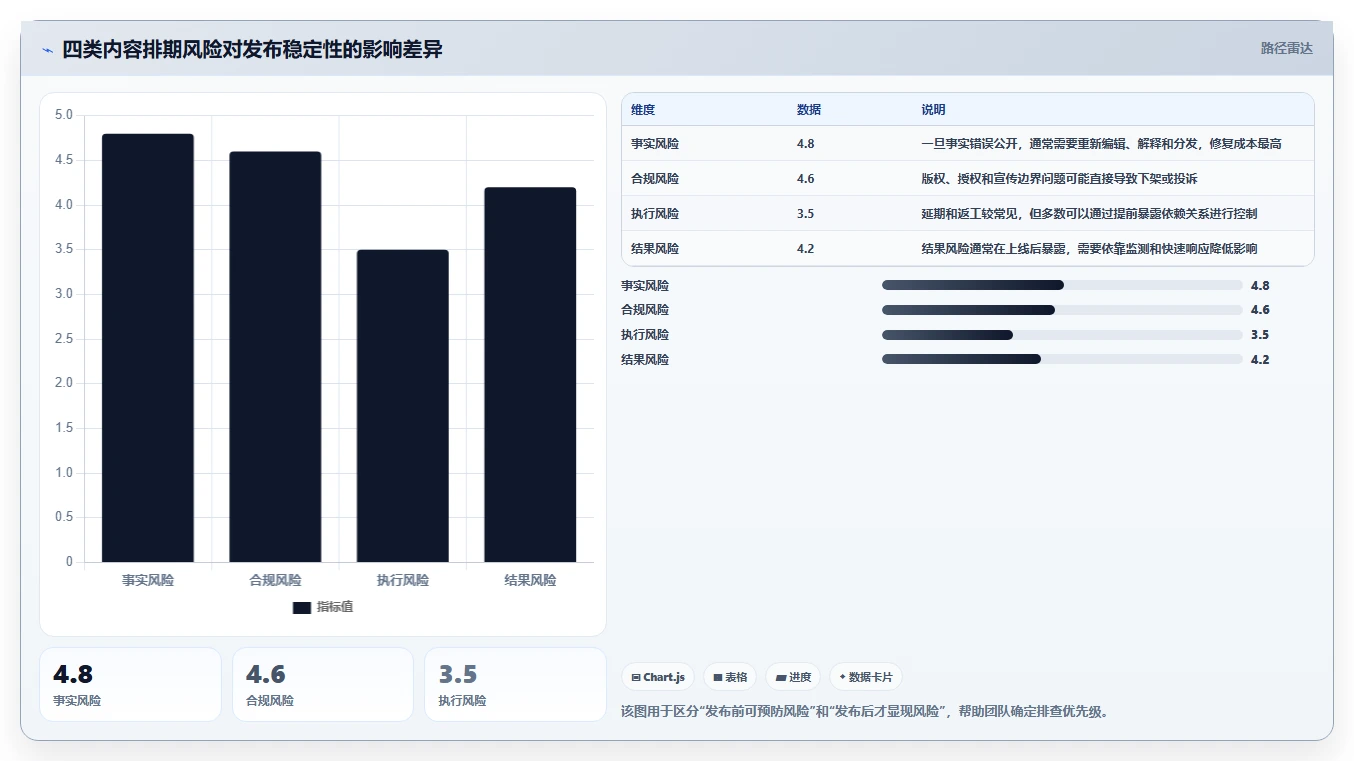Click the description starting 延期和返工较常见
1354x761 pixels.
tap(1089, 214)
